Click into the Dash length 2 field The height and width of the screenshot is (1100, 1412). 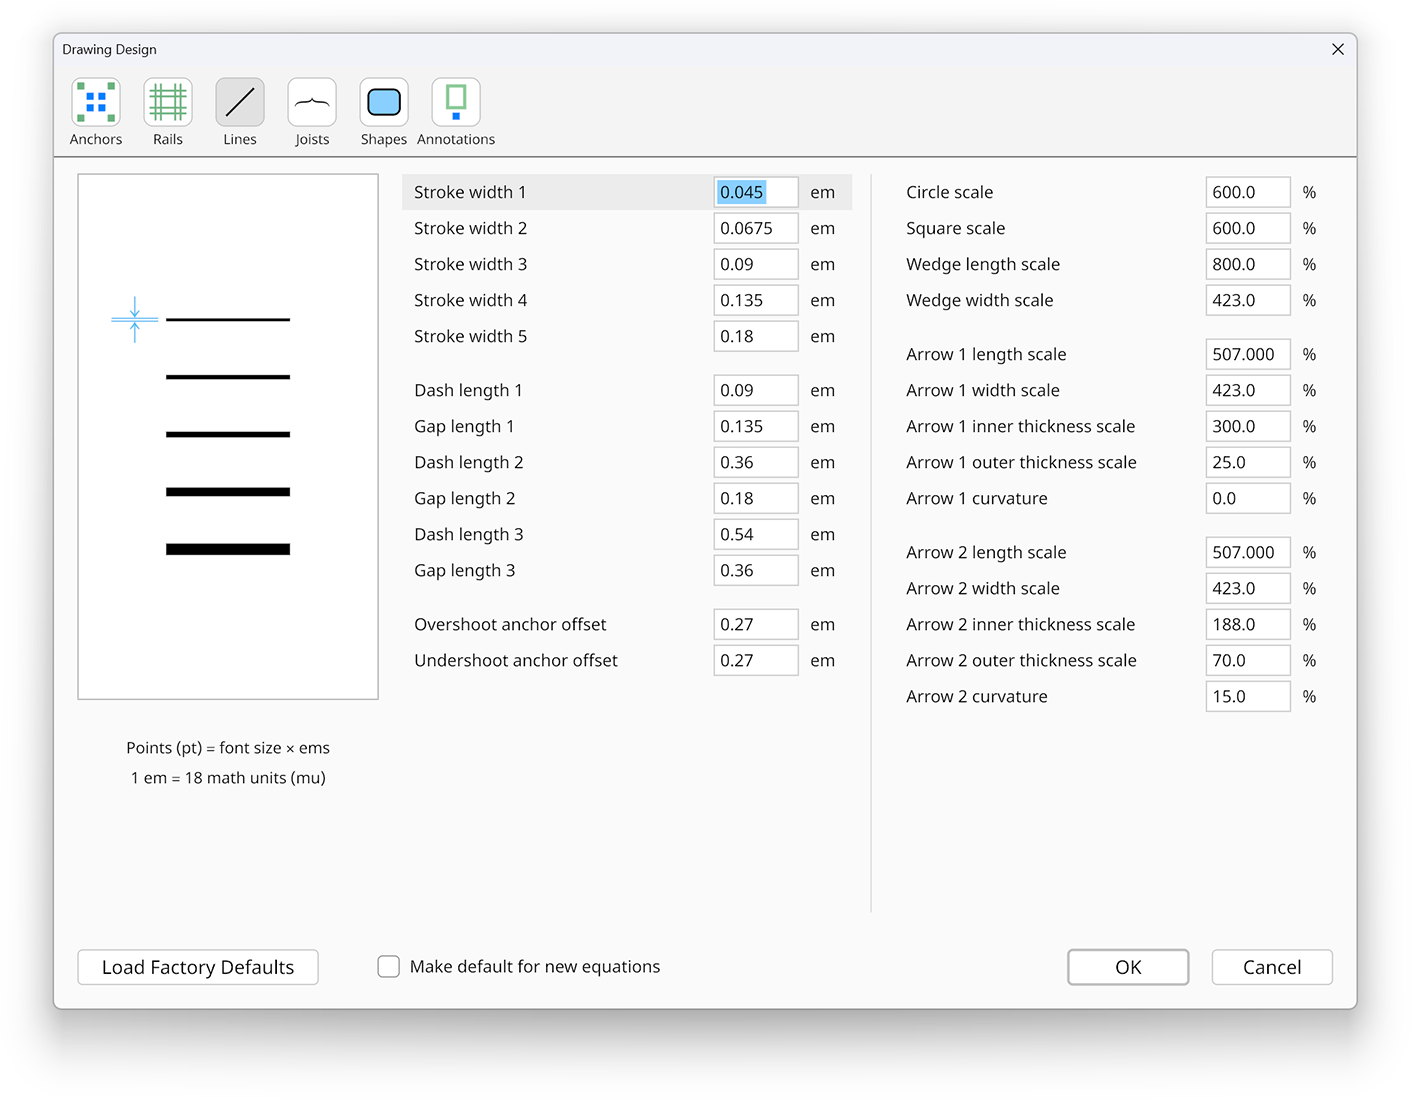(x=755, y=462)
